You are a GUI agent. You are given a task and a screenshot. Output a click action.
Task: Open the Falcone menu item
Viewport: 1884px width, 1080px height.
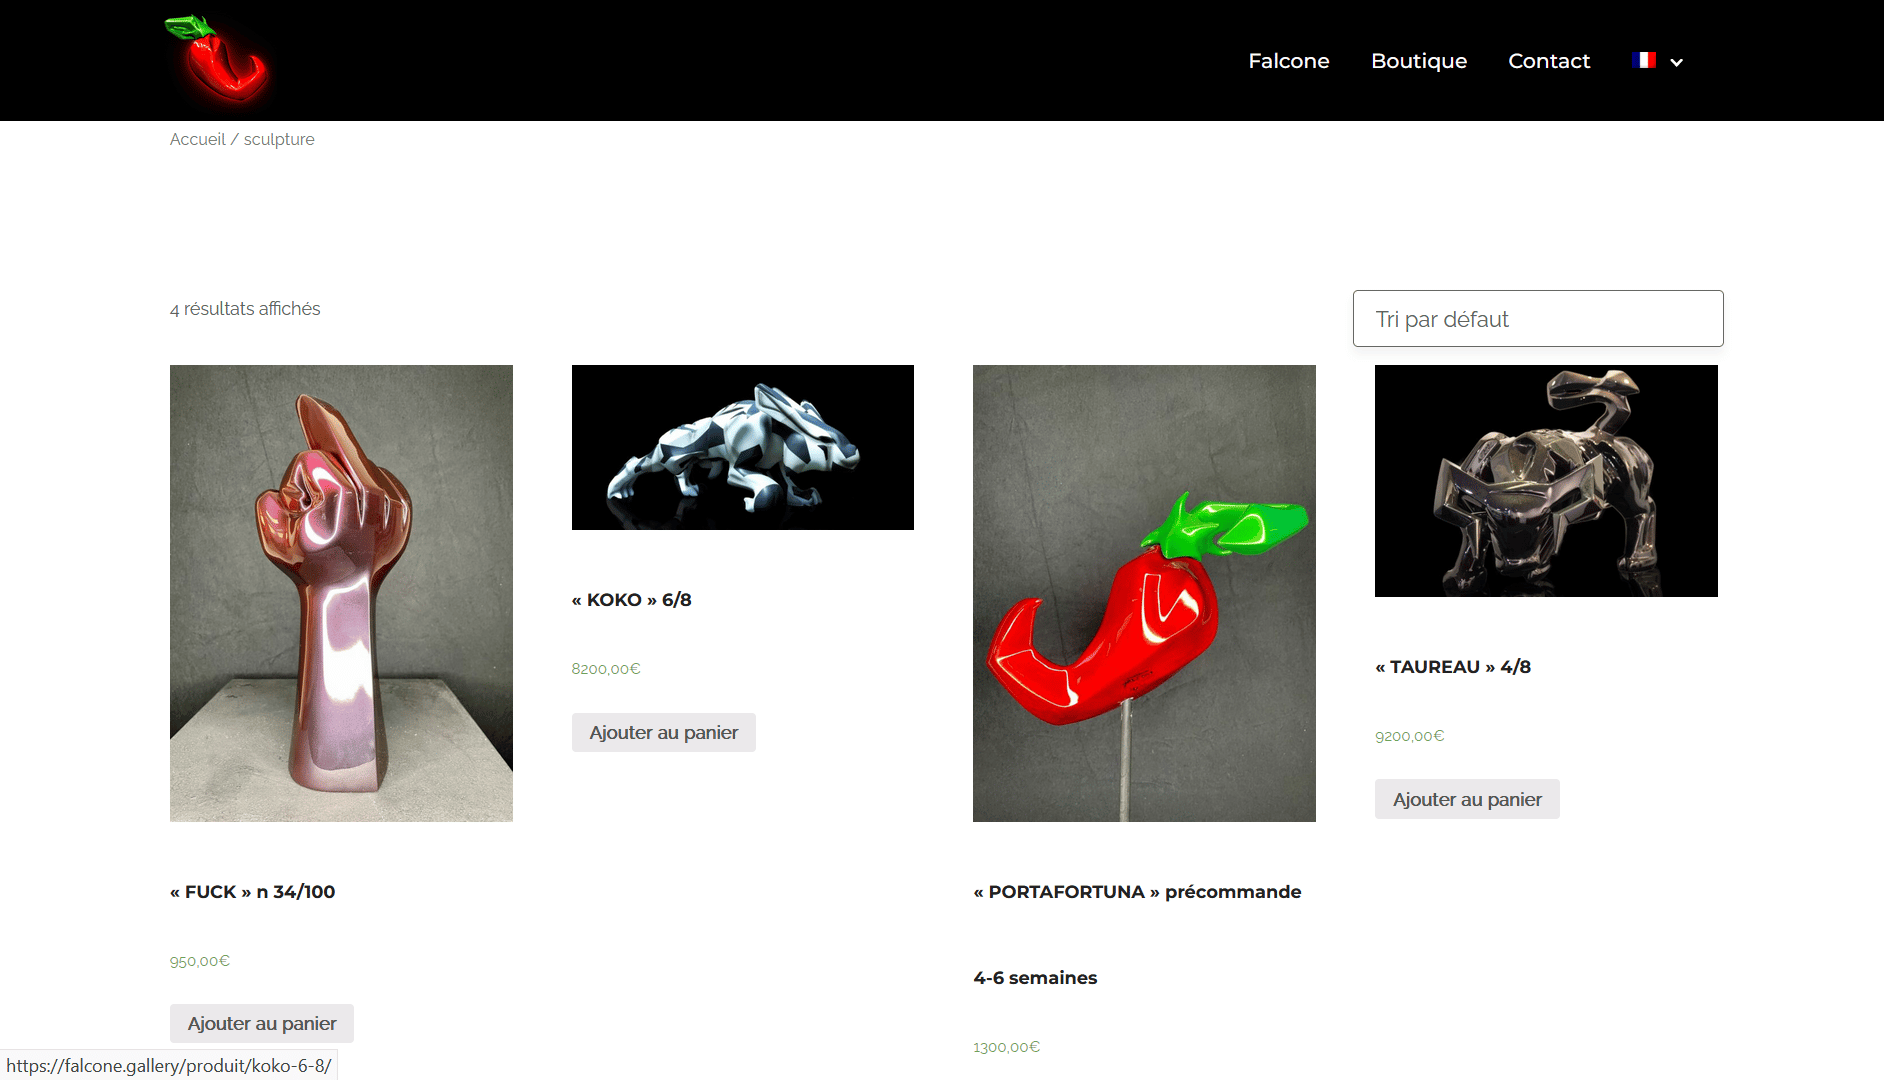[x=1289, y=61]
